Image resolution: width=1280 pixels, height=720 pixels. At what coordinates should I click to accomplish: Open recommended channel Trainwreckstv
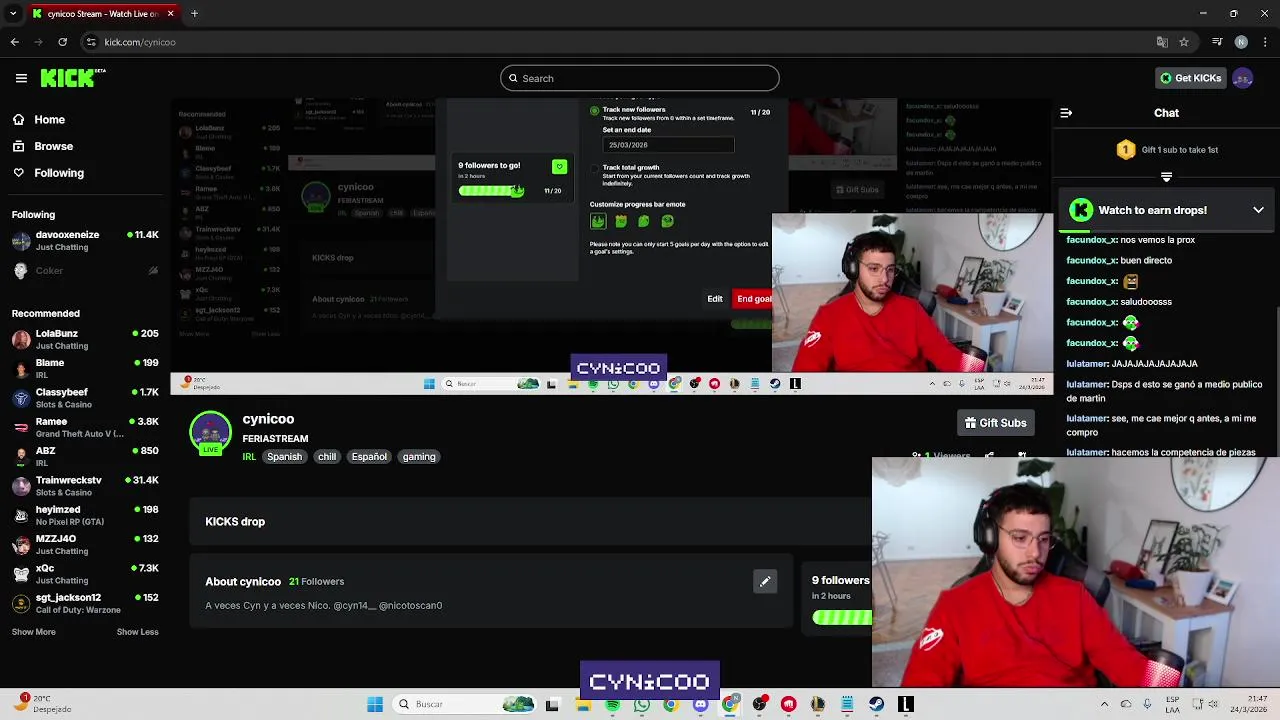[x=85, y=485]
